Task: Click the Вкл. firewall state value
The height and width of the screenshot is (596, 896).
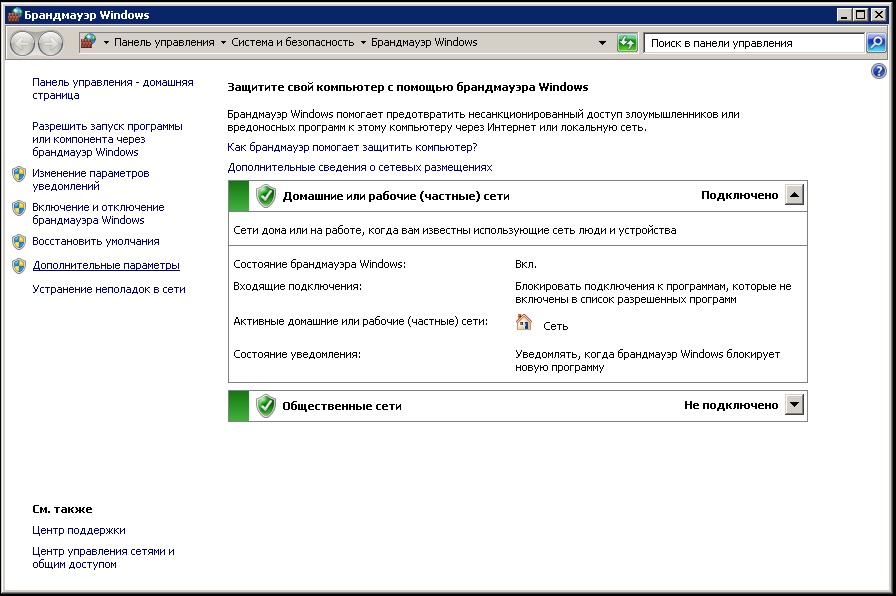Action: 526,264
